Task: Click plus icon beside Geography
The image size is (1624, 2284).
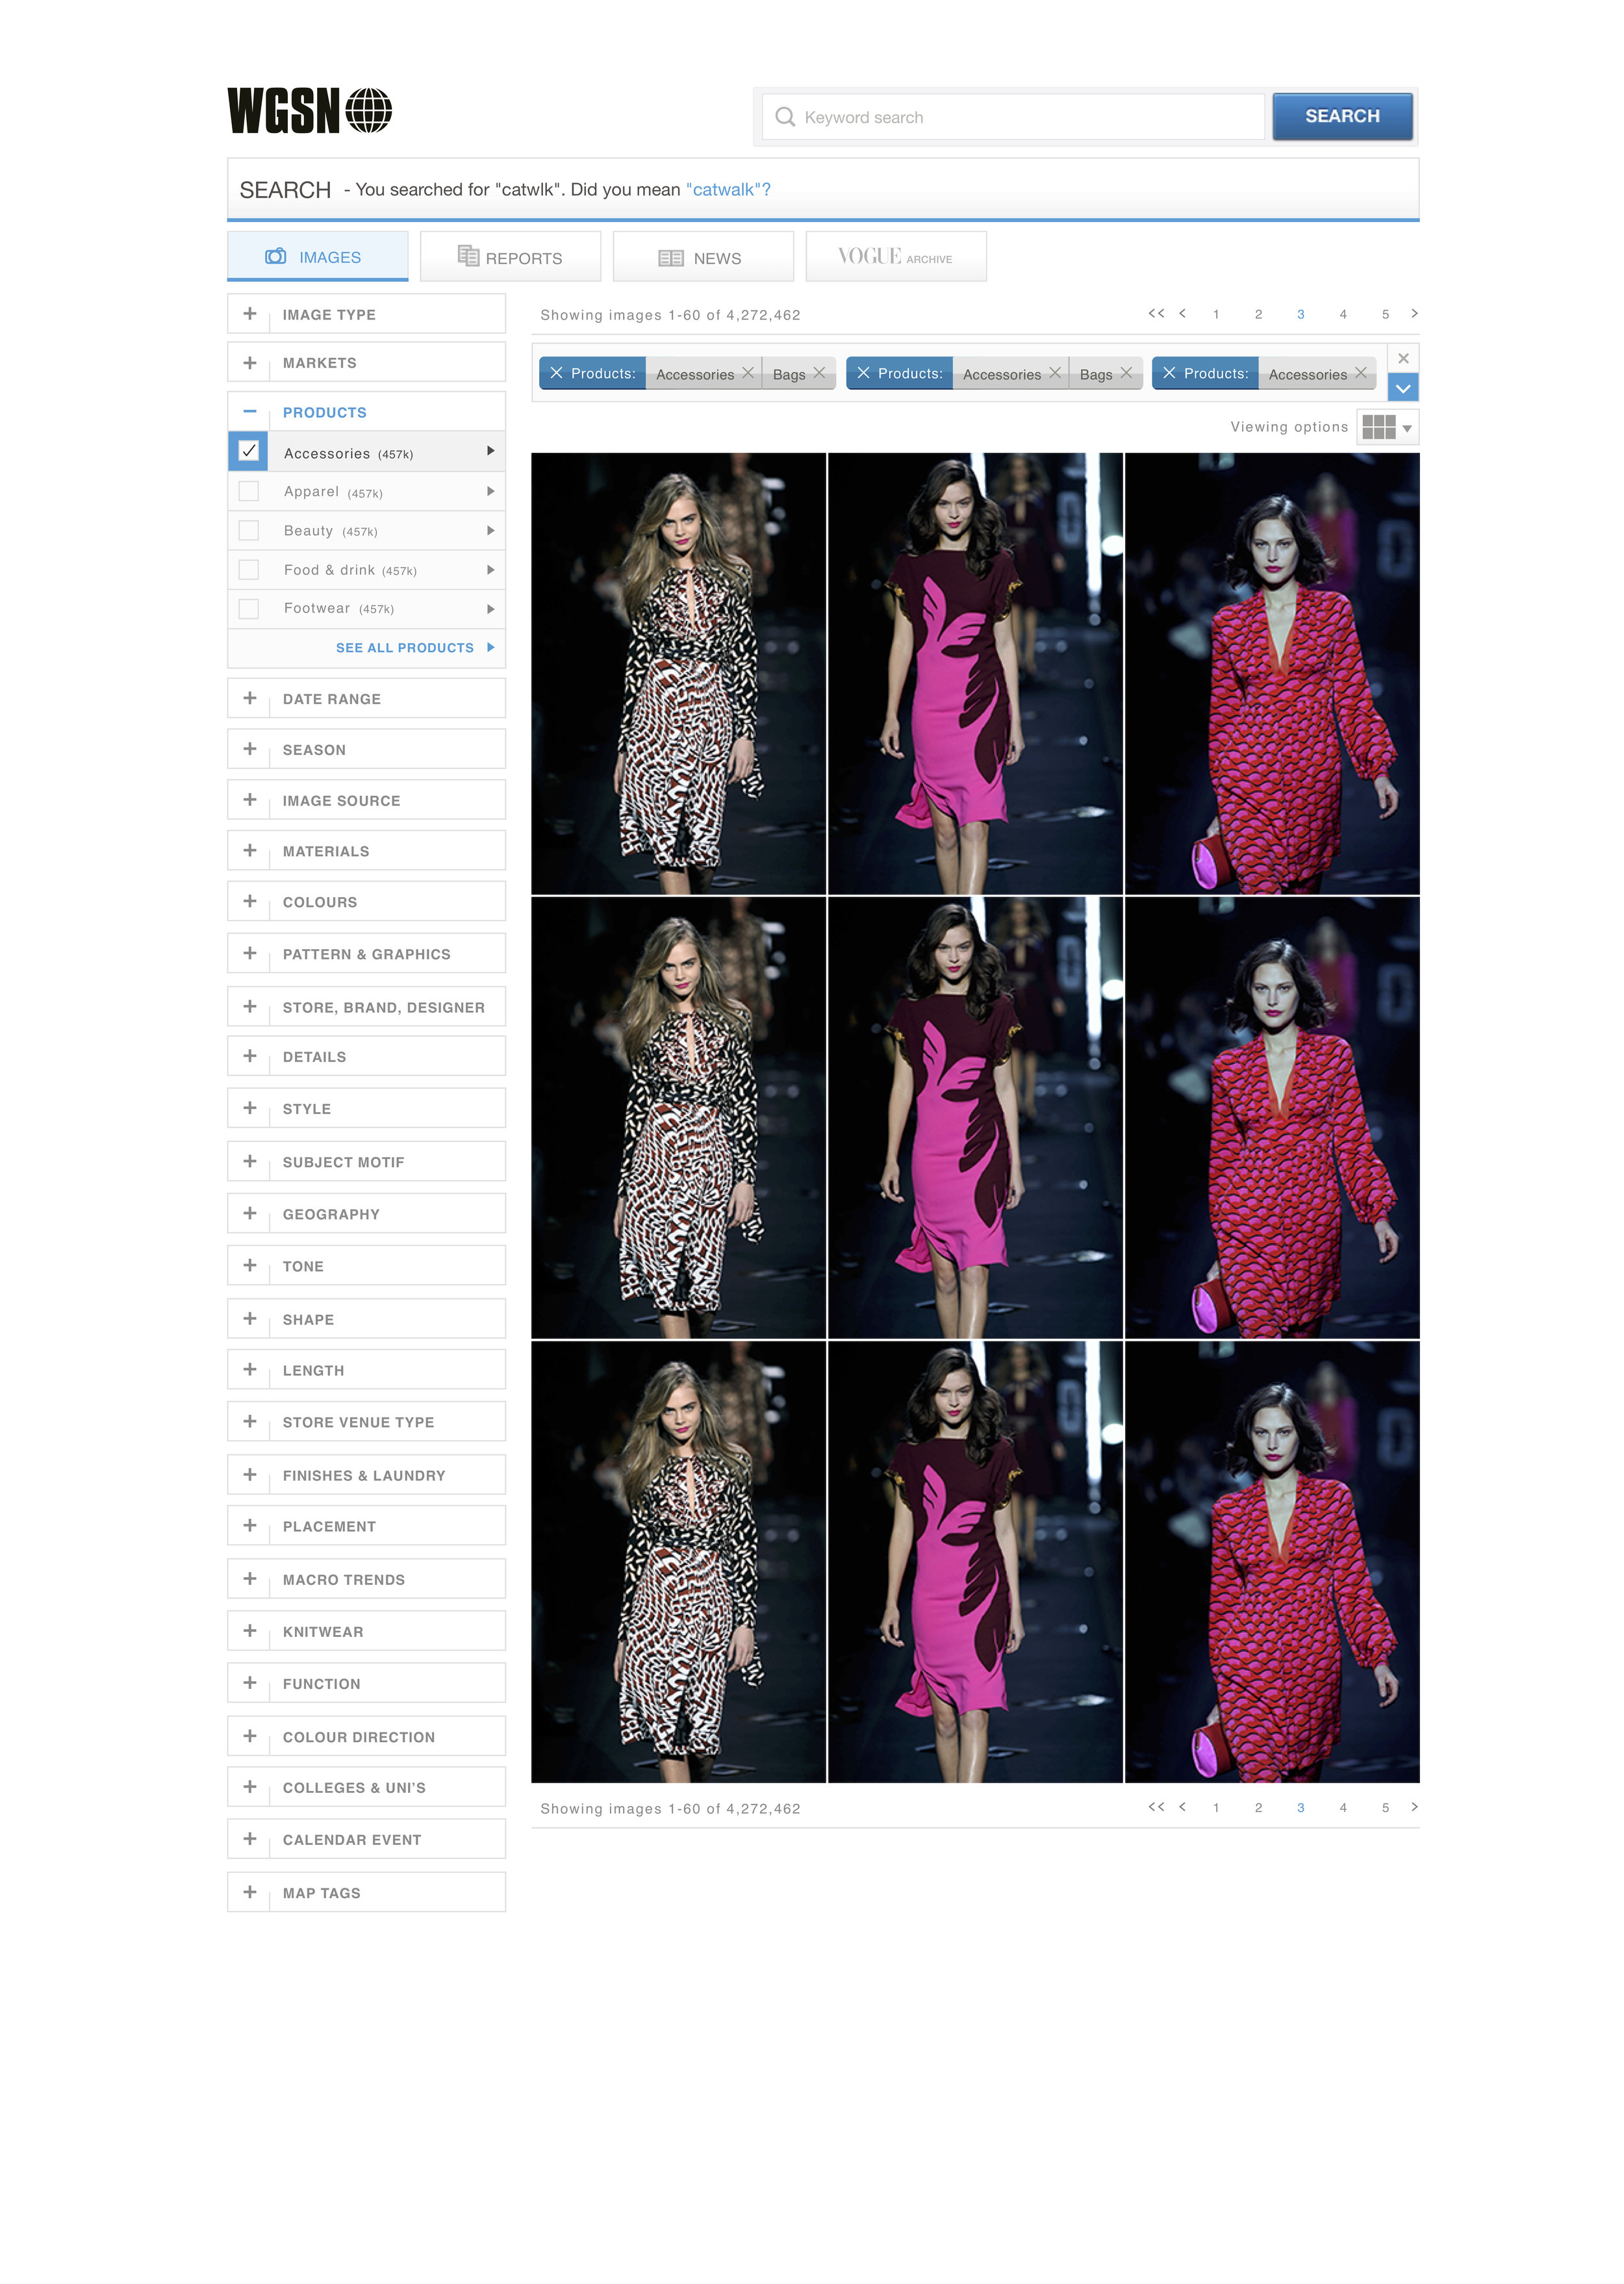Action: coord(250,1213)
